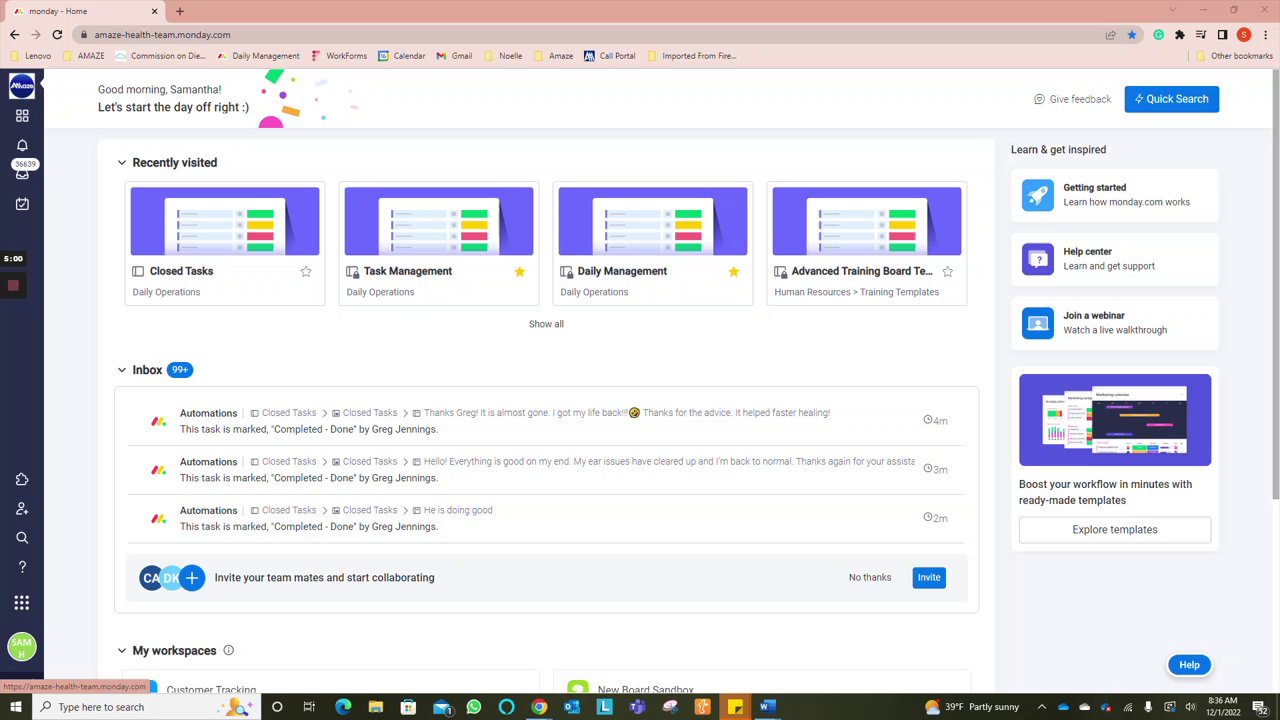Favorite the Advanced Training Board star

click(x=948, y=271)
